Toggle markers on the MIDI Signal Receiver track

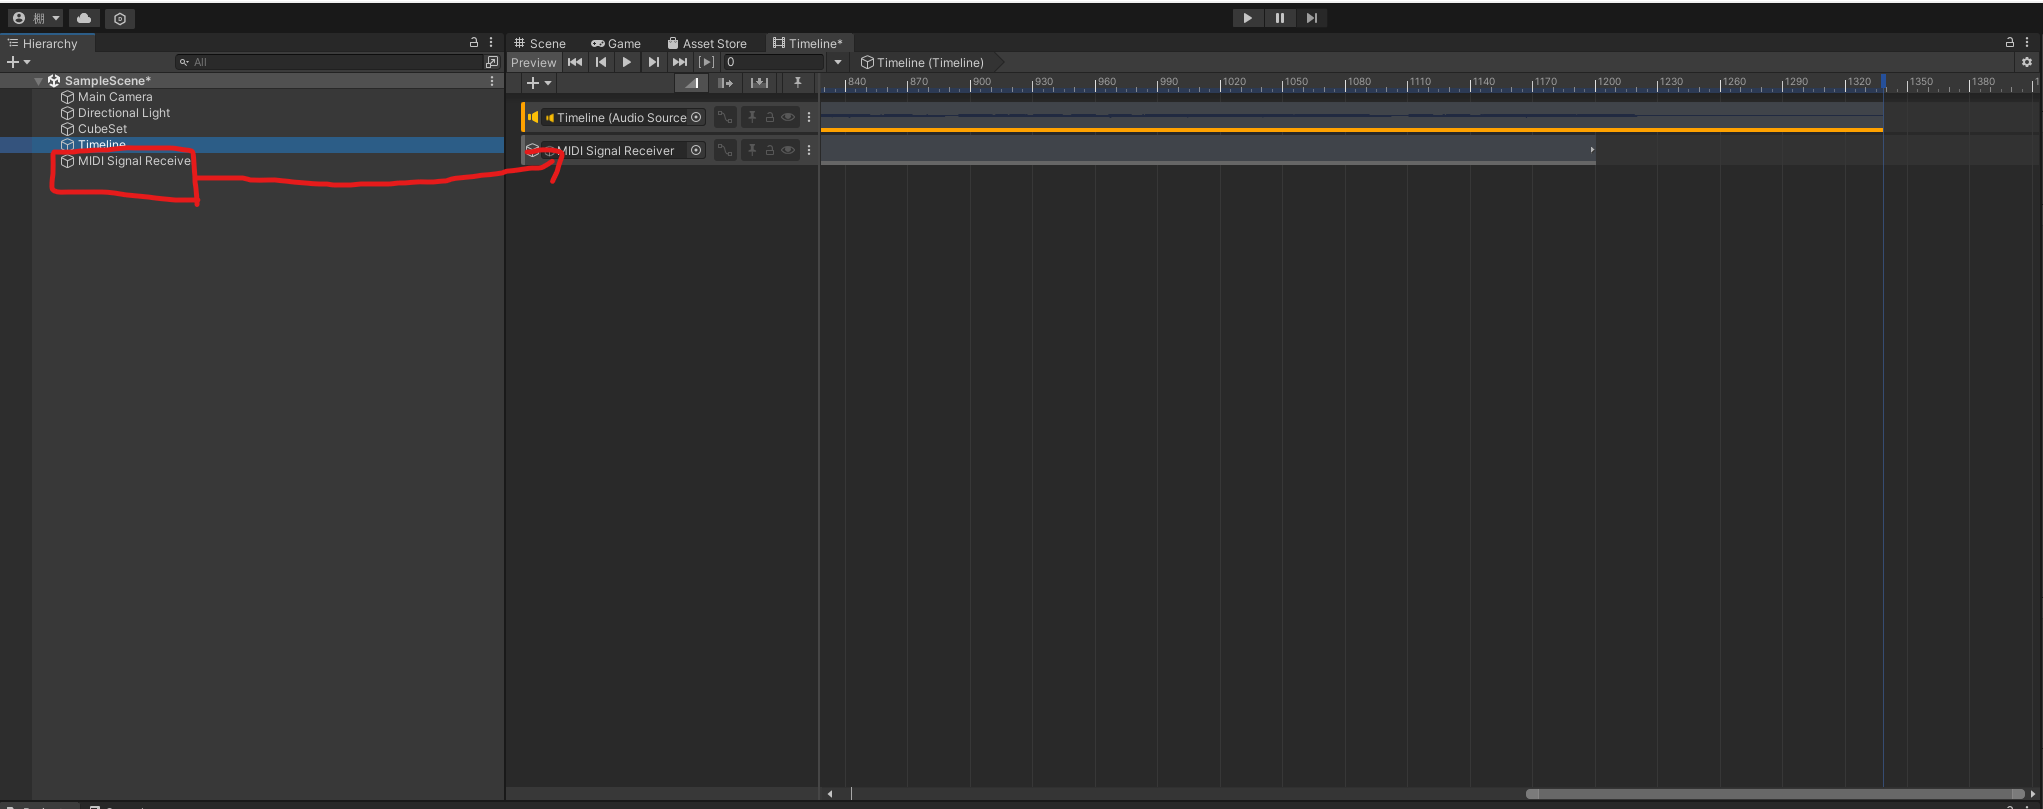click(x=752, y=150)
